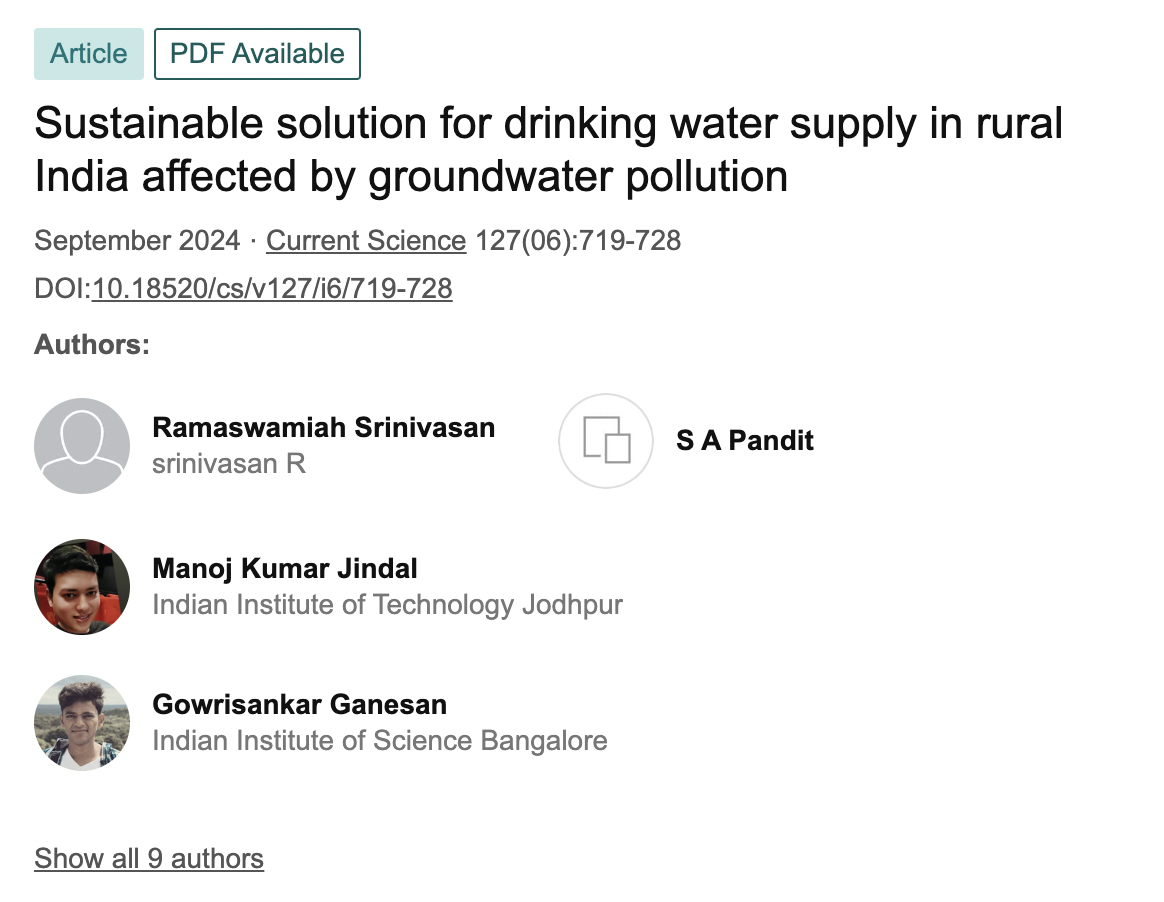Click the Article type badge
The width and height of the screenshot is (1164, 902).
[x=88, y=54]
